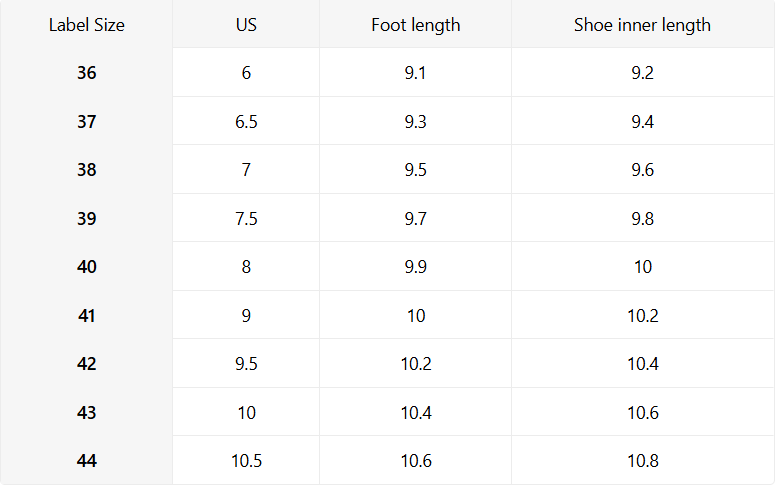Click the US column header
Screen dimensions: 776x486
246,25
